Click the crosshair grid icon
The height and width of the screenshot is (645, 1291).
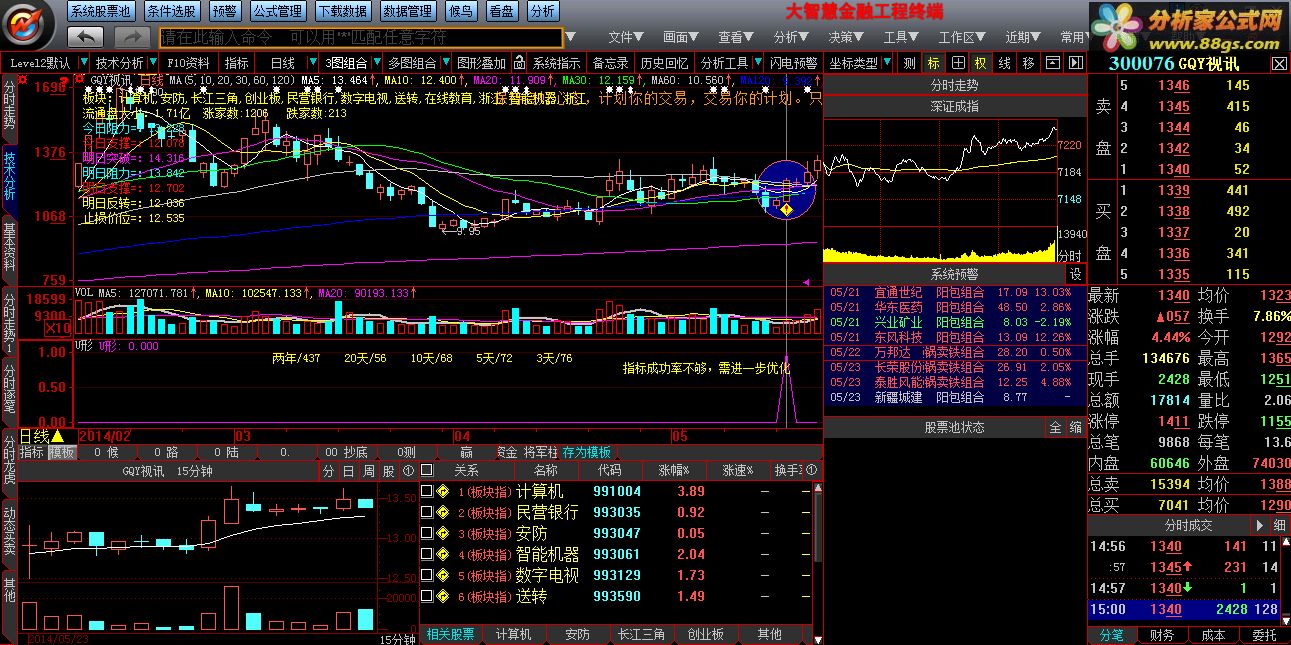(x=957, y=62)
